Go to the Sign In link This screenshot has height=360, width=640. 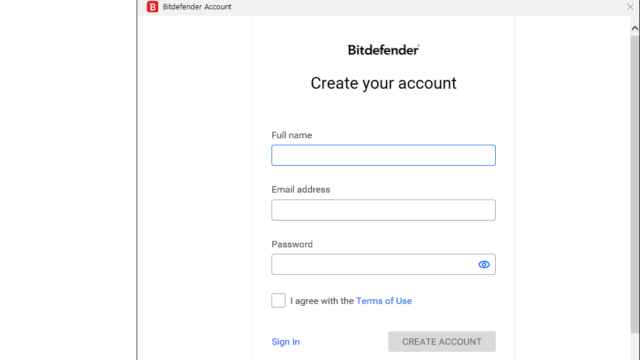pos(285,342)
